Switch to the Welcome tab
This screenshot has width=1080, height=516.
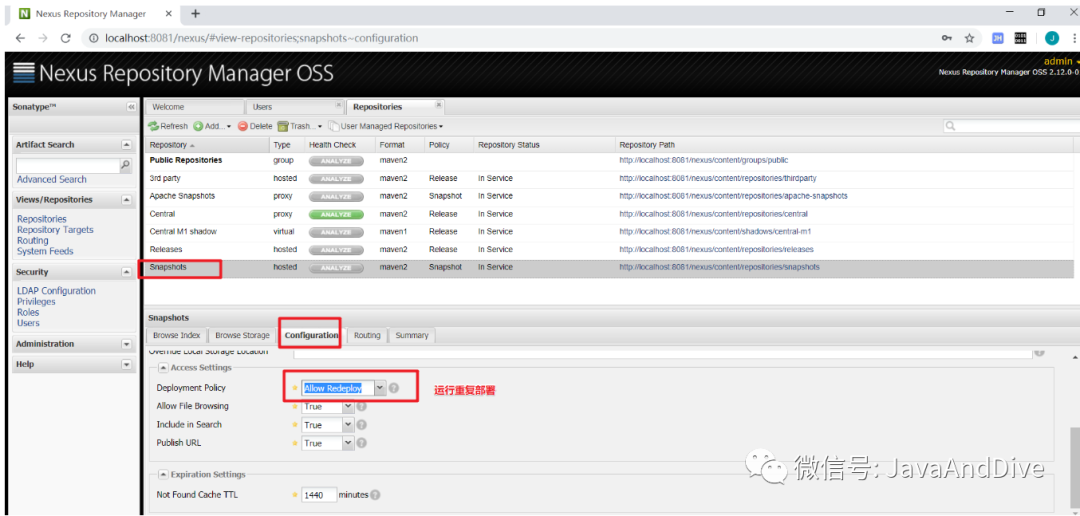pos(194,107)
